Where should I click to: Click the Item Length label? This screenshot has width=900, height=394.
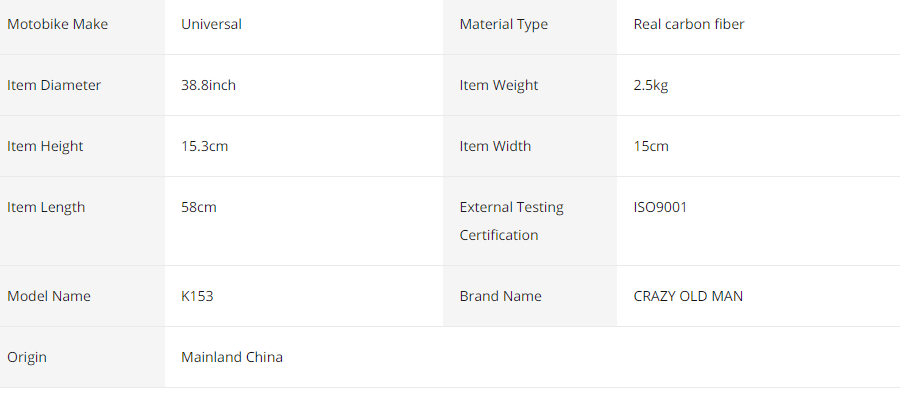[x=46, y=207]
